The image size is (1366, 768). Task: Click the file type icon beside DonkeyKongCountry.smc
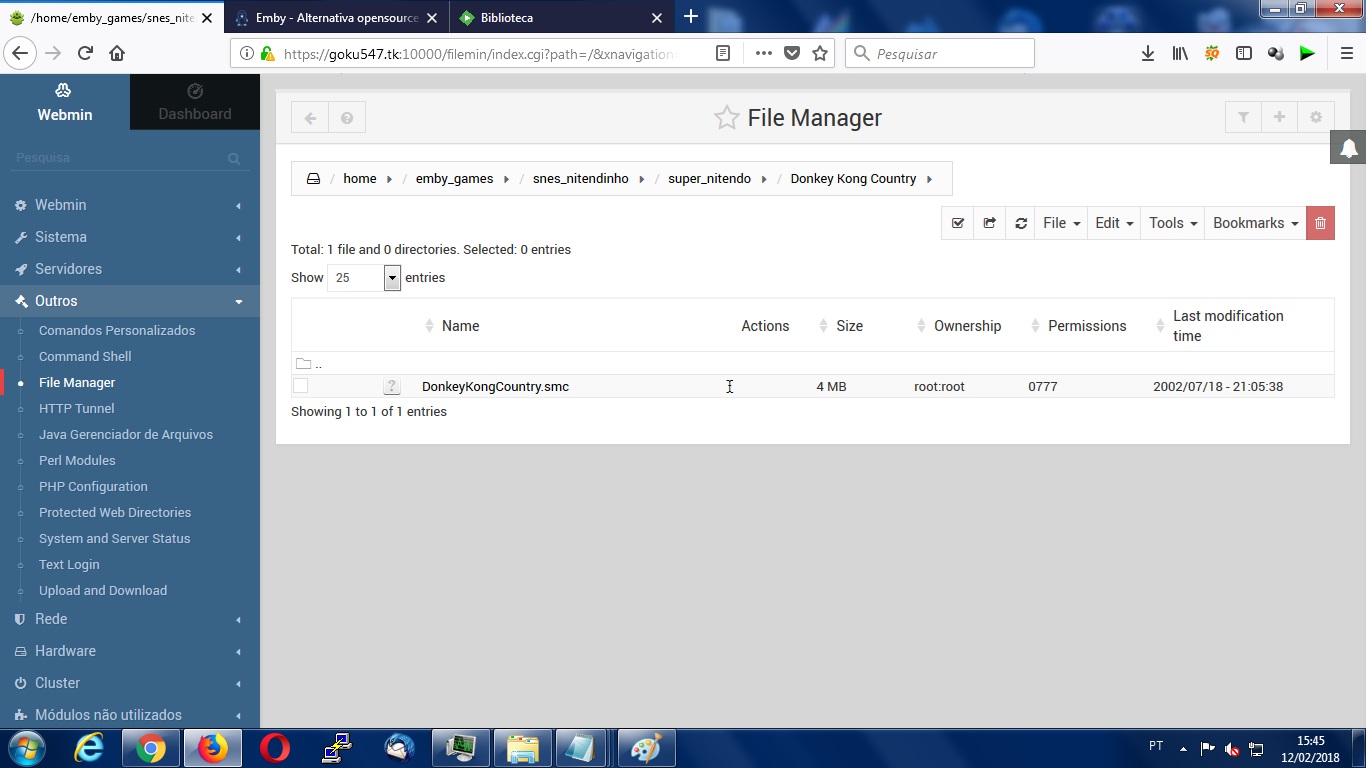coord(391,386)
